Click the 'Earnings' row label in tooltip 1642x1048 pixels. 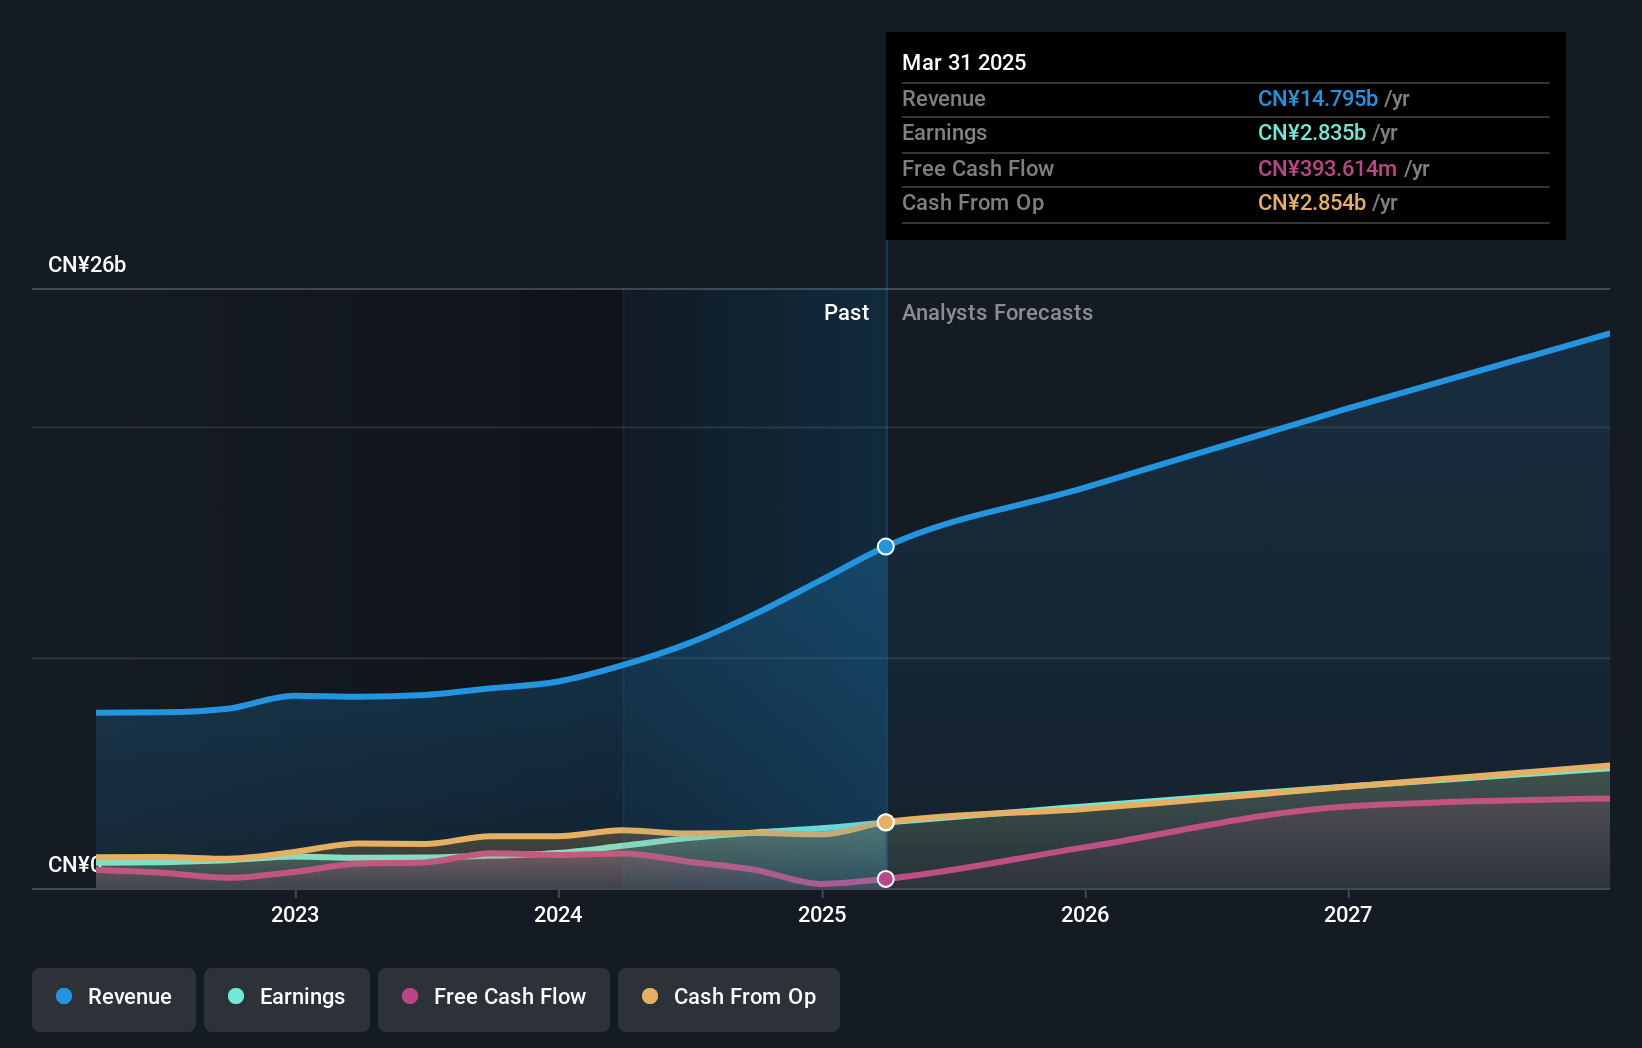pyautogui.click(x=944, y=132)
